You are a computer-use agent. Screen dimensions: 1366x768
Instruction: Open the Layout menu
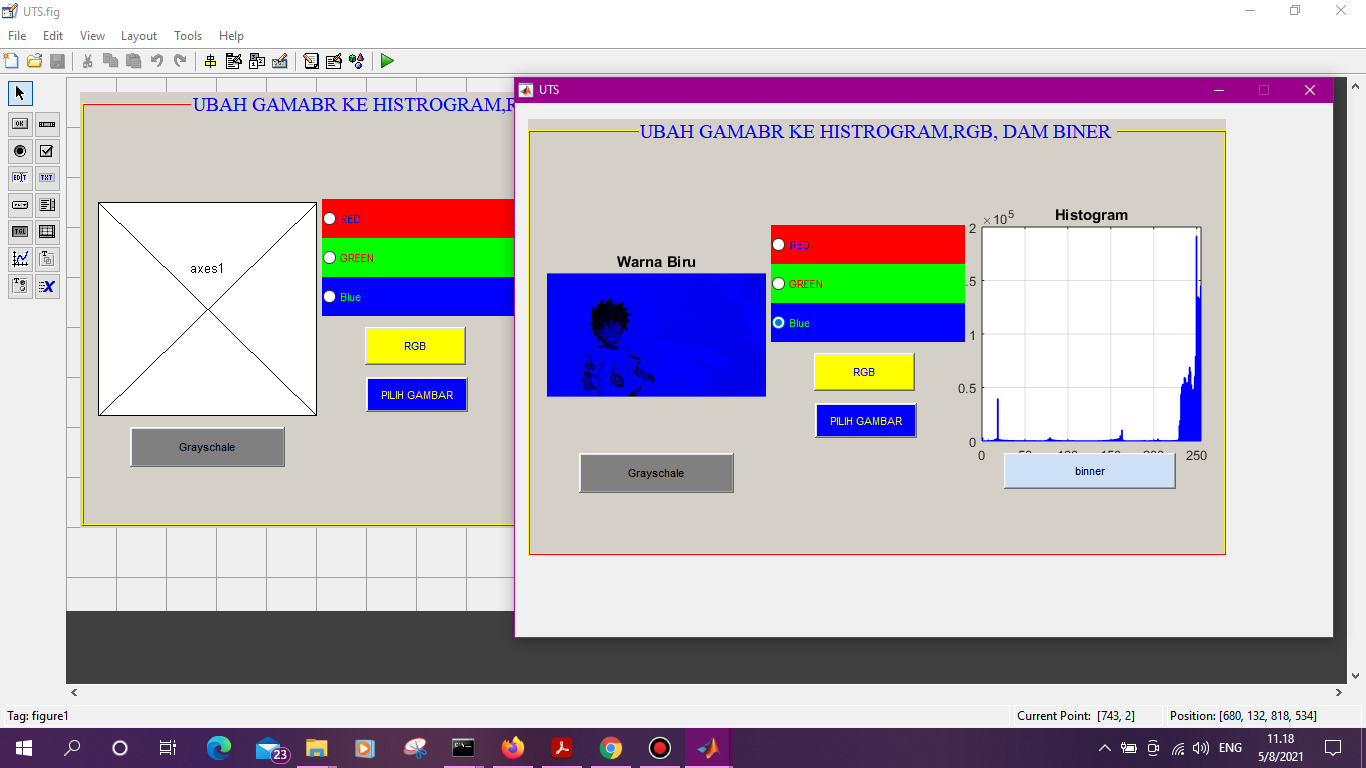pos(139,35)
